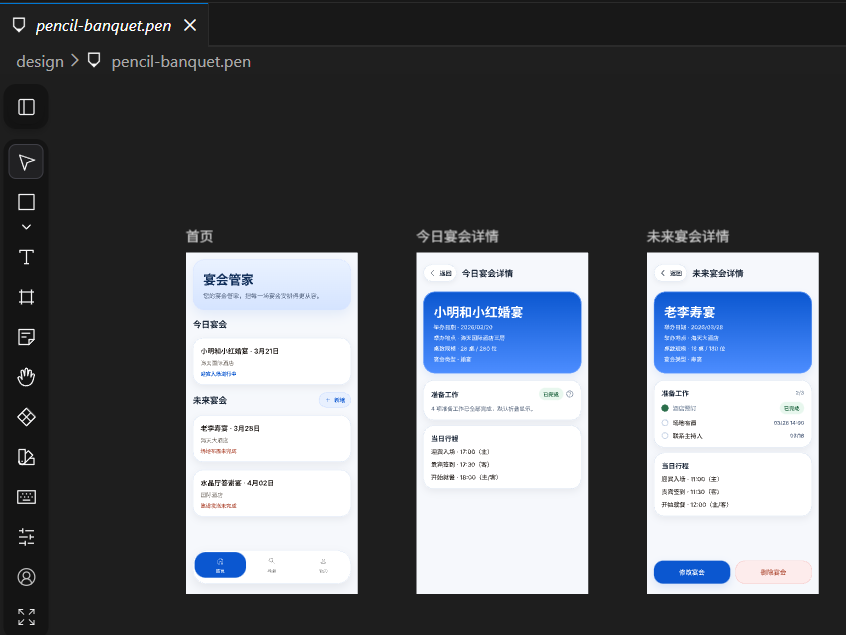
Task: Open the shapes palette tool icon
Action: 25,457
